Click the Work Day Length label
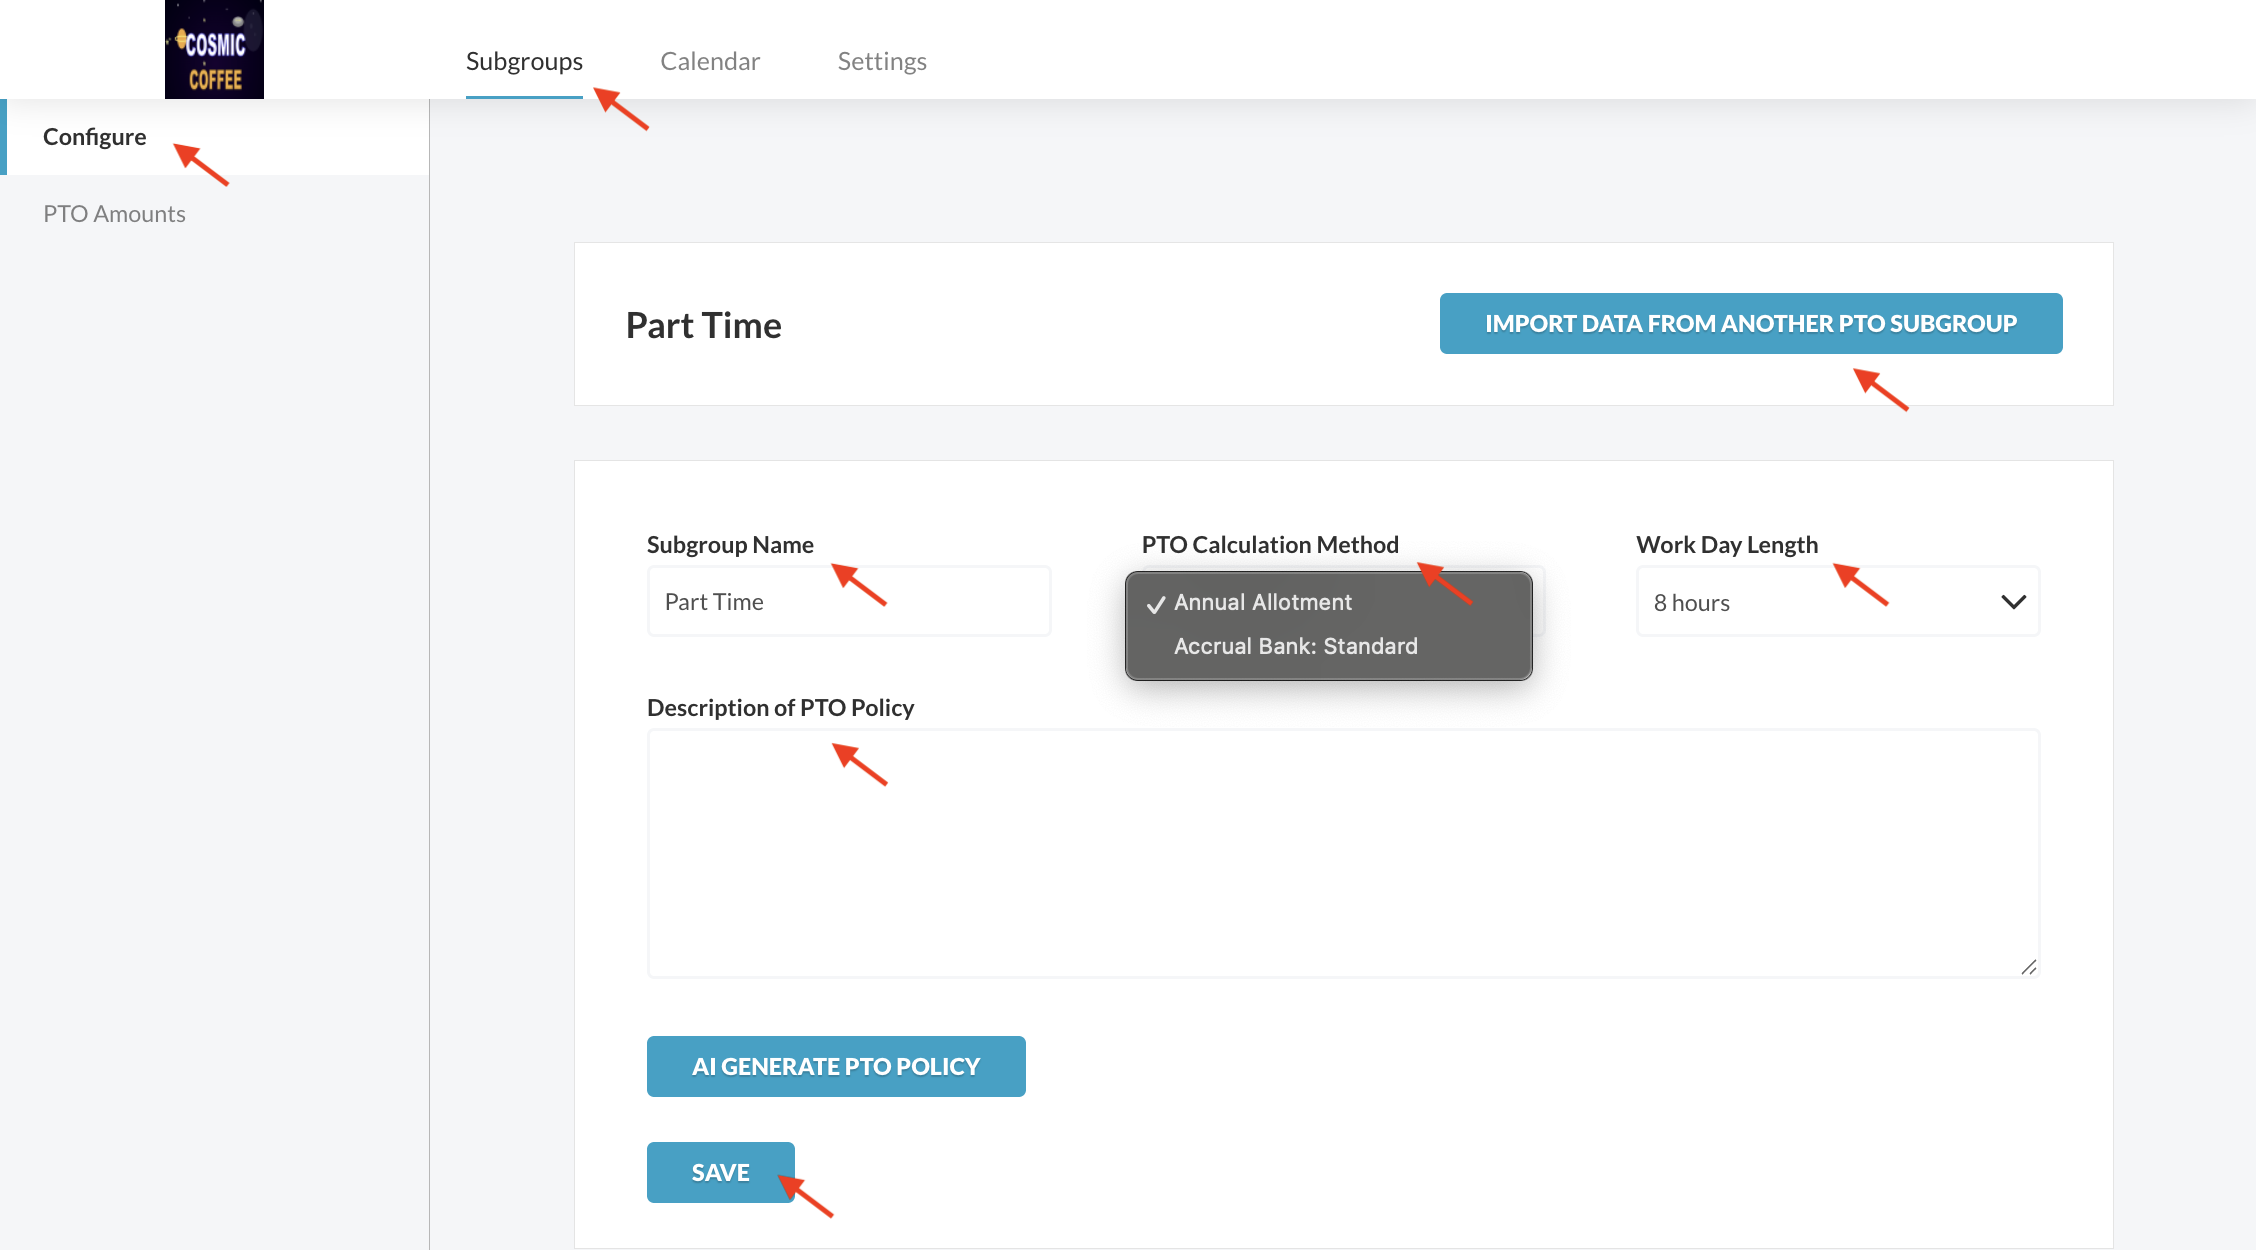The image size is (2256, 1250). point(1727,545)
